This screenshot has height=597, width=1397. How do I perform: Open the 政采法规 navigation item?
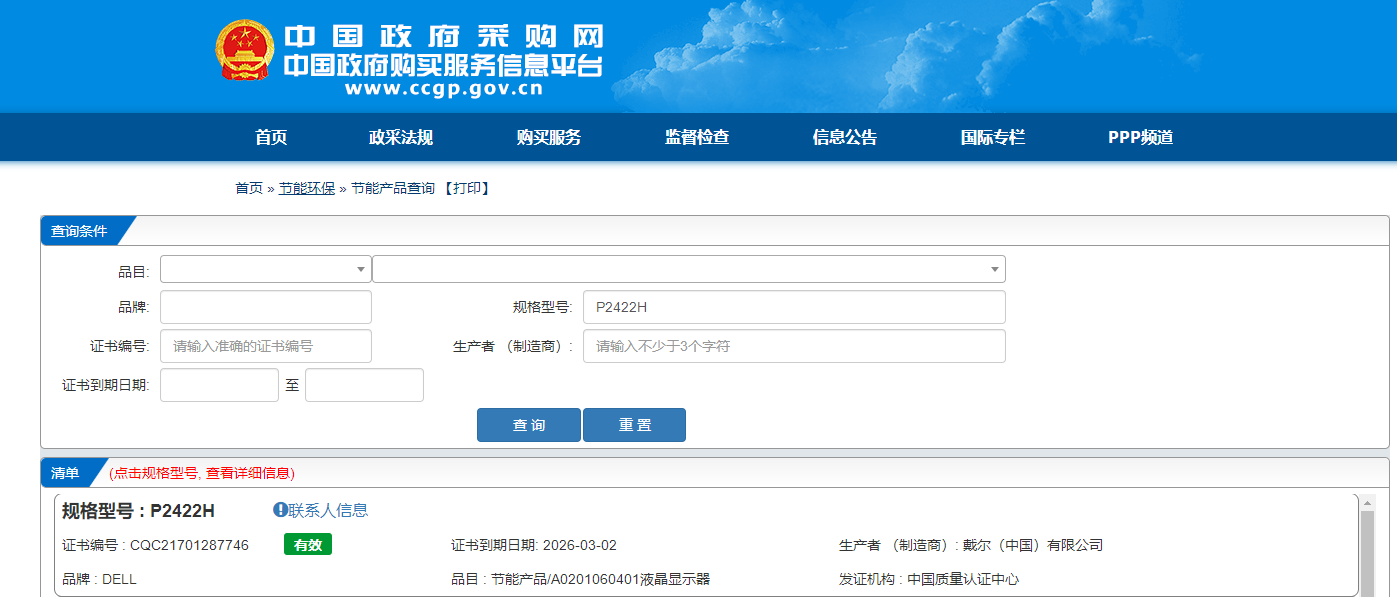(x=401, y=138)
